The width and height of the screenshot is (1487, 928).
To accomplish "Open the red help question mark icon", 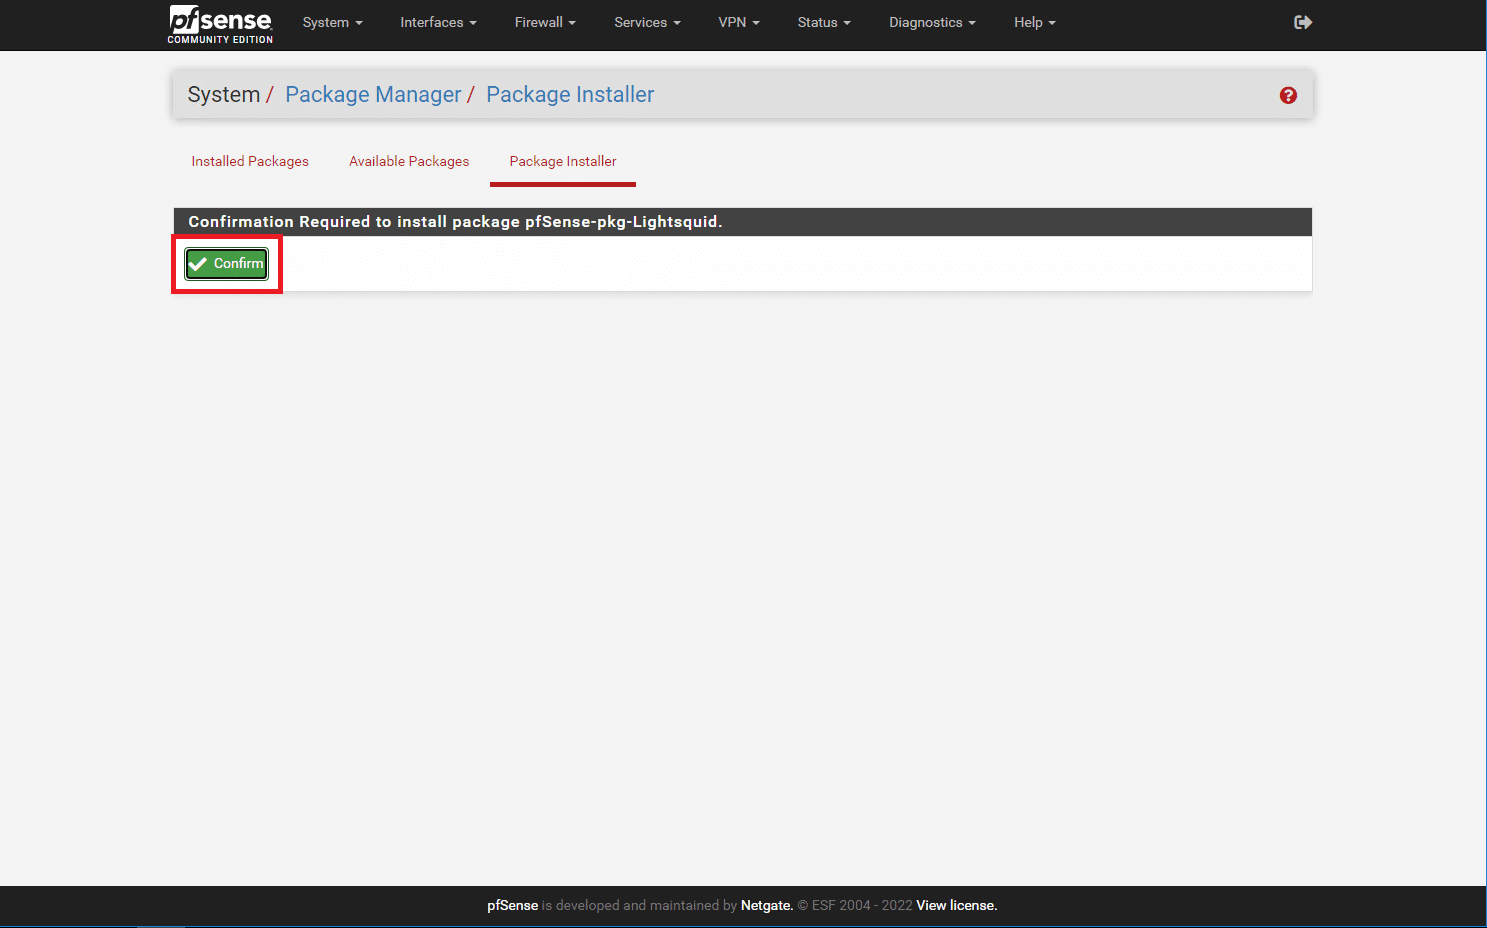I will coord(1288,95).
